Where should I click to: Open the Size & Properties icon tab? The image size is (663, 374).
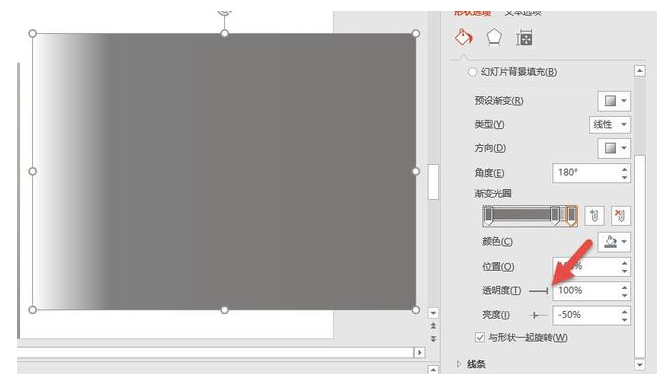point(524,38)
